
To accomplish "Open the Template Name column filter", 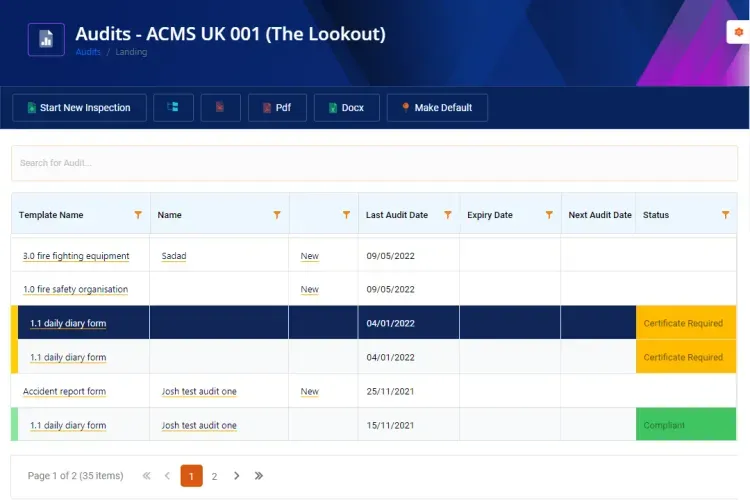I will [138, 215].
